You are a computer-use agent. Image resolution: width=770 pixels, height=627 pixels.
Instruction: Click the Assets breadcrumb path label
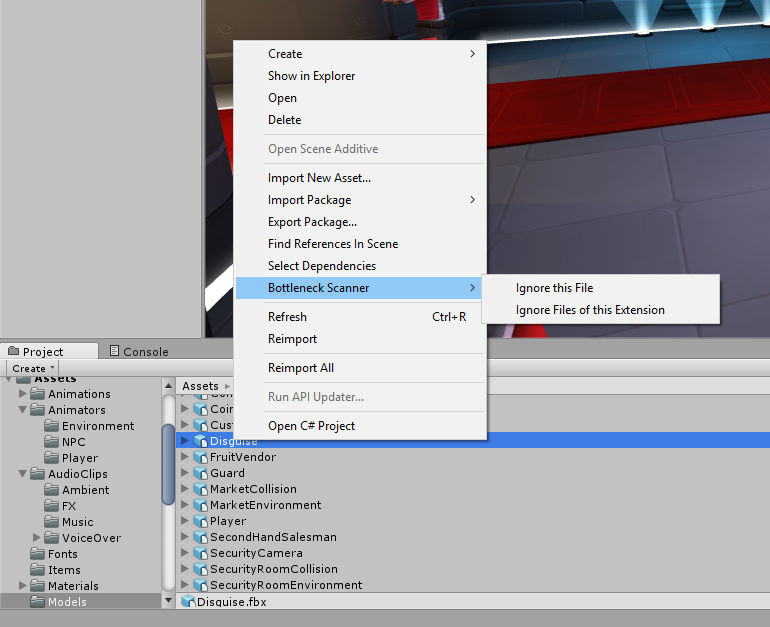(200, 386)
